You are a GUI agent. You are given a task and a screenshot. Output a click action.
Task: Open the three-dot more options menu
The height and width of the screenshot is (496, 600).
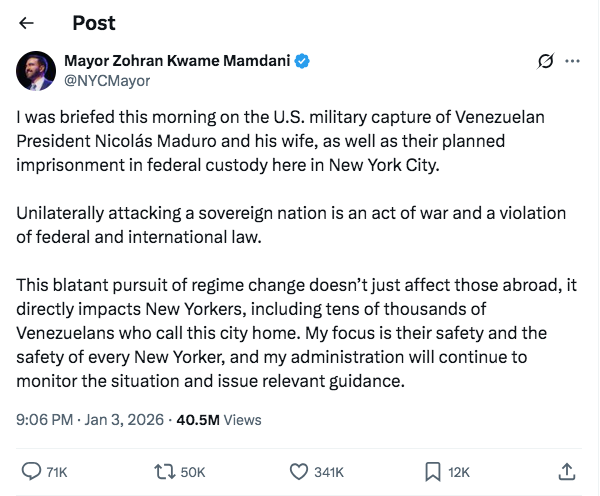tap(573, 61)
